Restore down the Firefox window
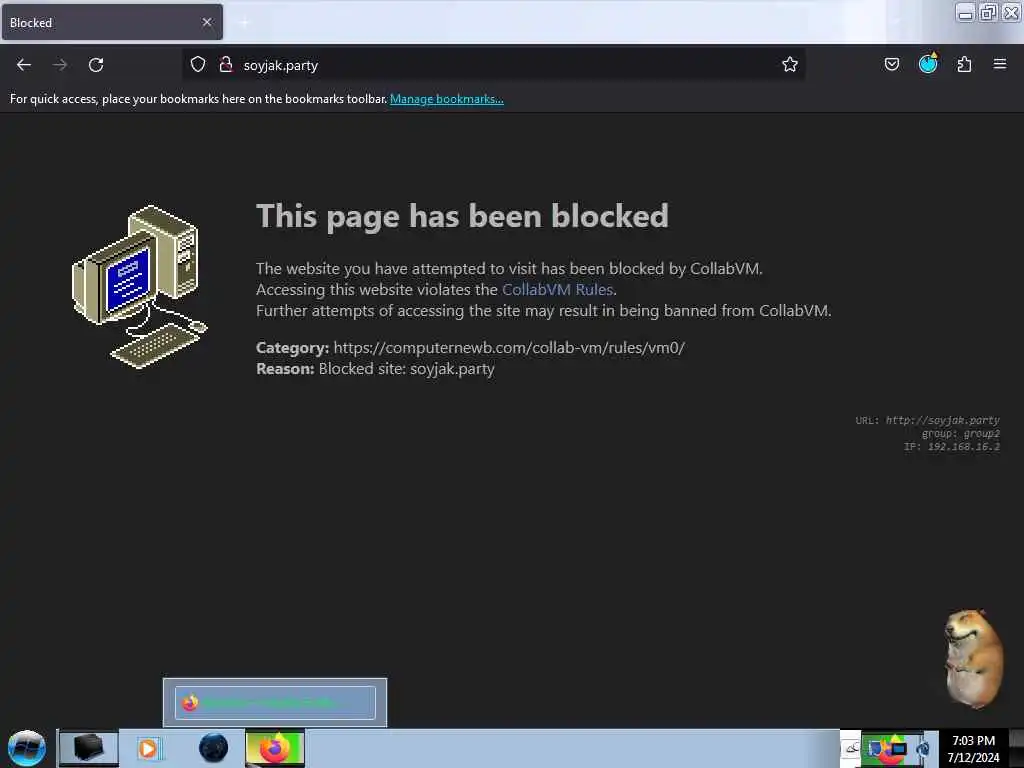 (988, 13)
